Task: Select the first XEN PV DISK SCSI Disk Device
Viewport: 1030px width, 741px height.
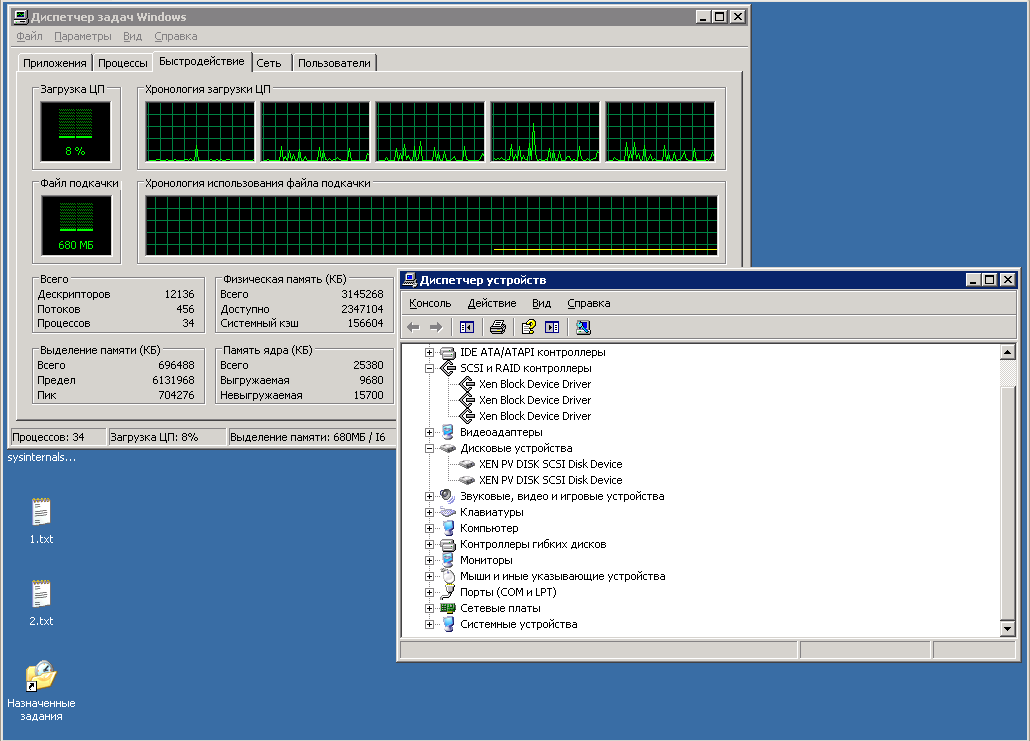Action: point(550,464)
